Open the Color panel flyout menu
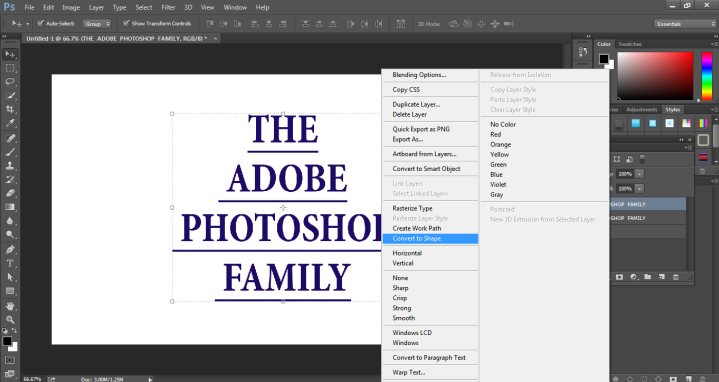The image size is (719, 382). tap(713, 44)
